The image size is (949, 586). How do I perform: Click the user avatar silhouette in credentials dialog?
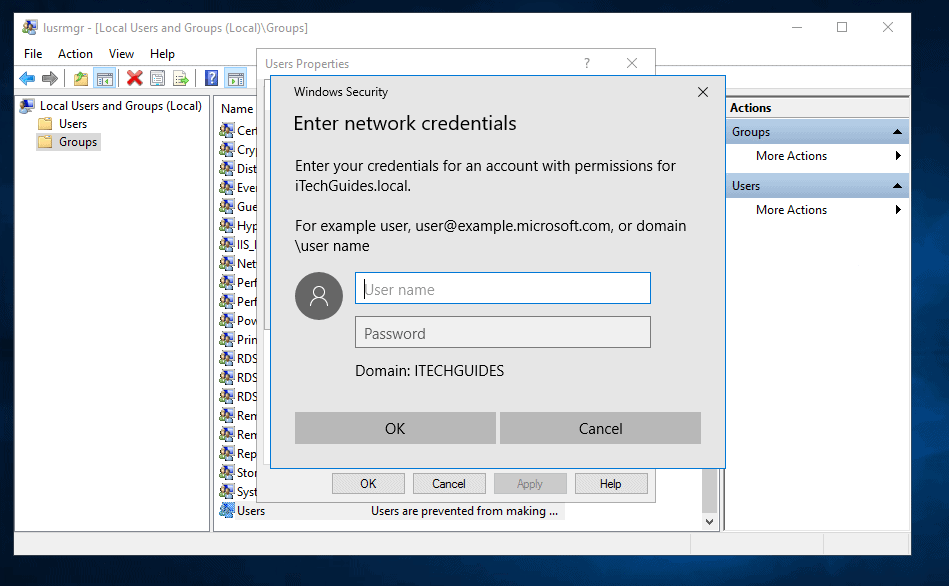[318, 296]
